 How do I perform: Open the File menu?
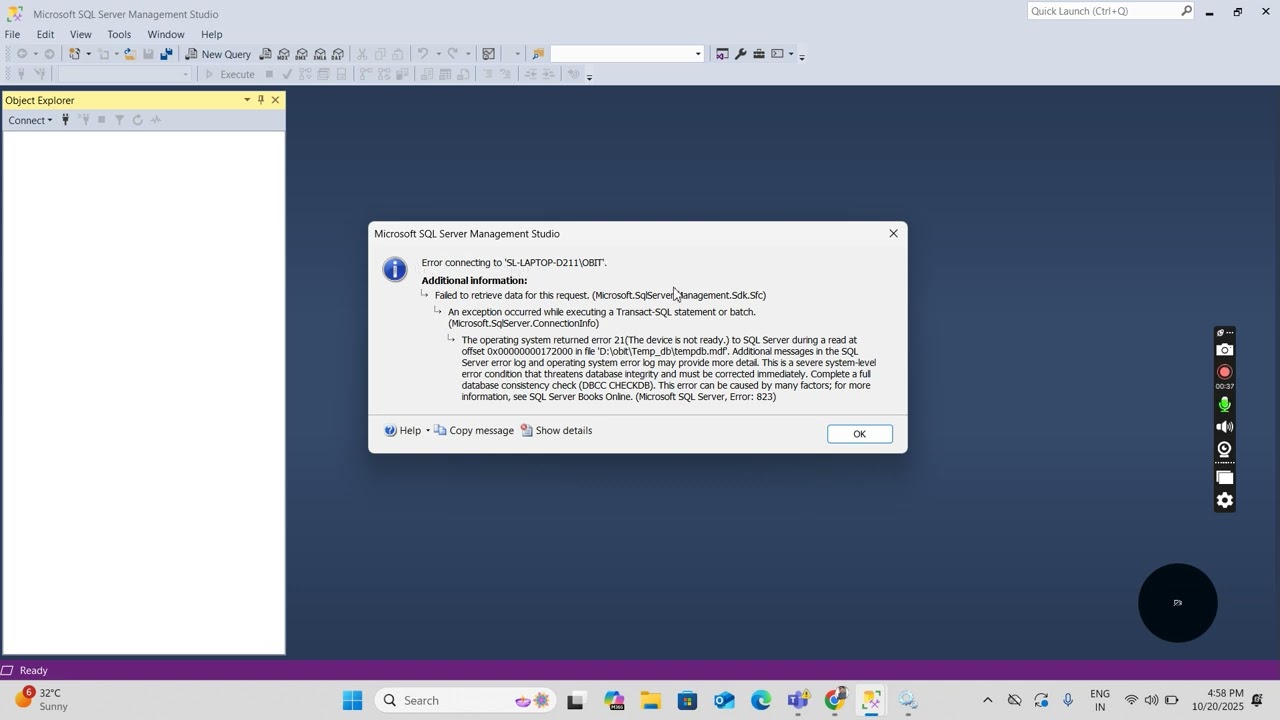[x=12, y=34]
